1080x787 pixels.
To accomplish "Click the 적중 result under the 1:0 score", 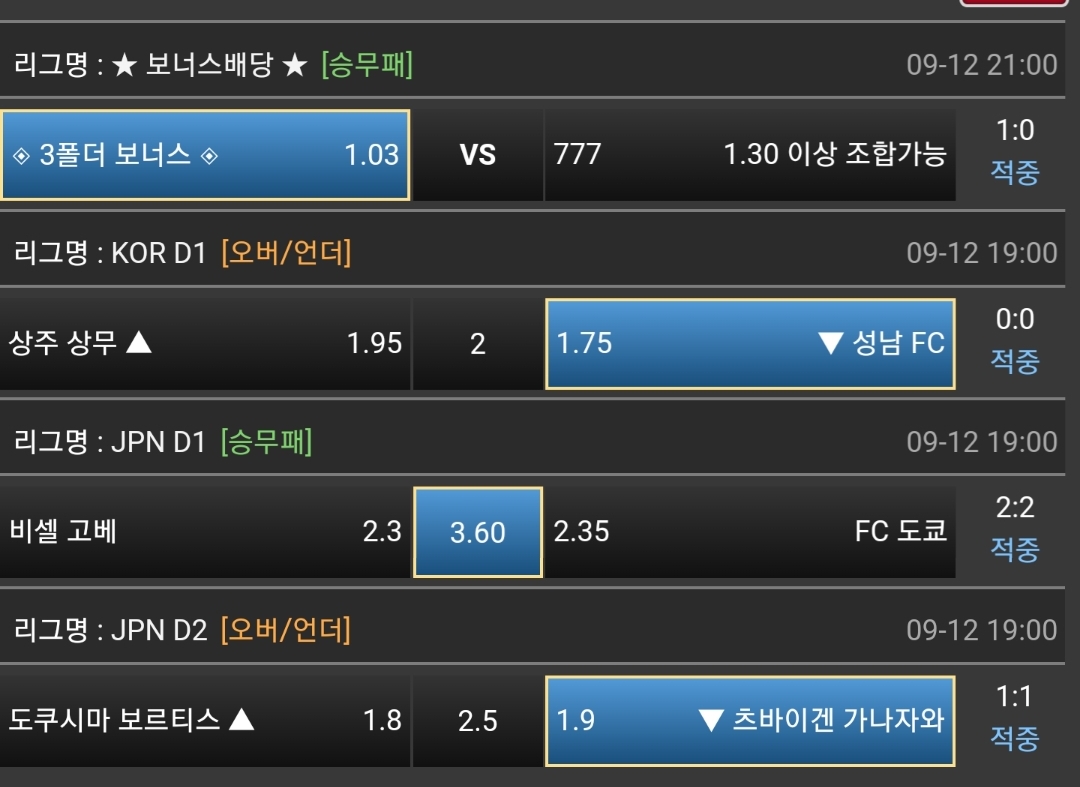I will (1015, 173).
